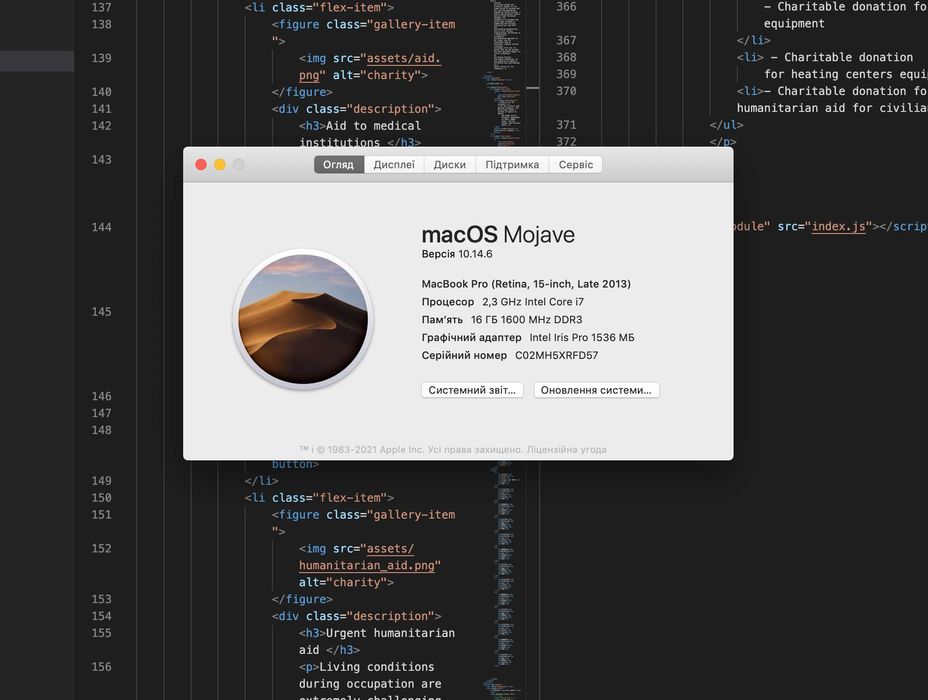Screen dimensions: 928x700
Task: Click the 16 ГБ 1600 MHz DDR3 value
Action: click(x=527, y=320)
